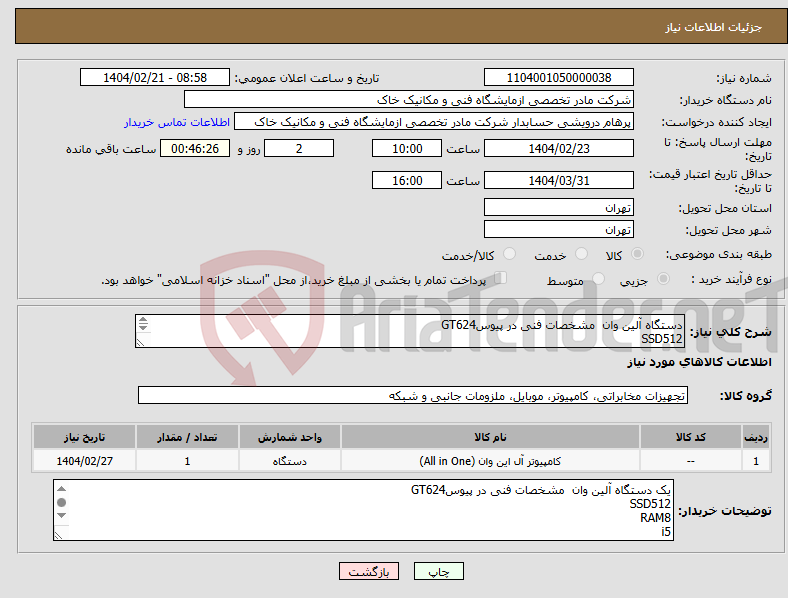Click up arrow in توضیحات خریدار scrollbar
Screen dimensions: 788x598
(x=61, y=489)
